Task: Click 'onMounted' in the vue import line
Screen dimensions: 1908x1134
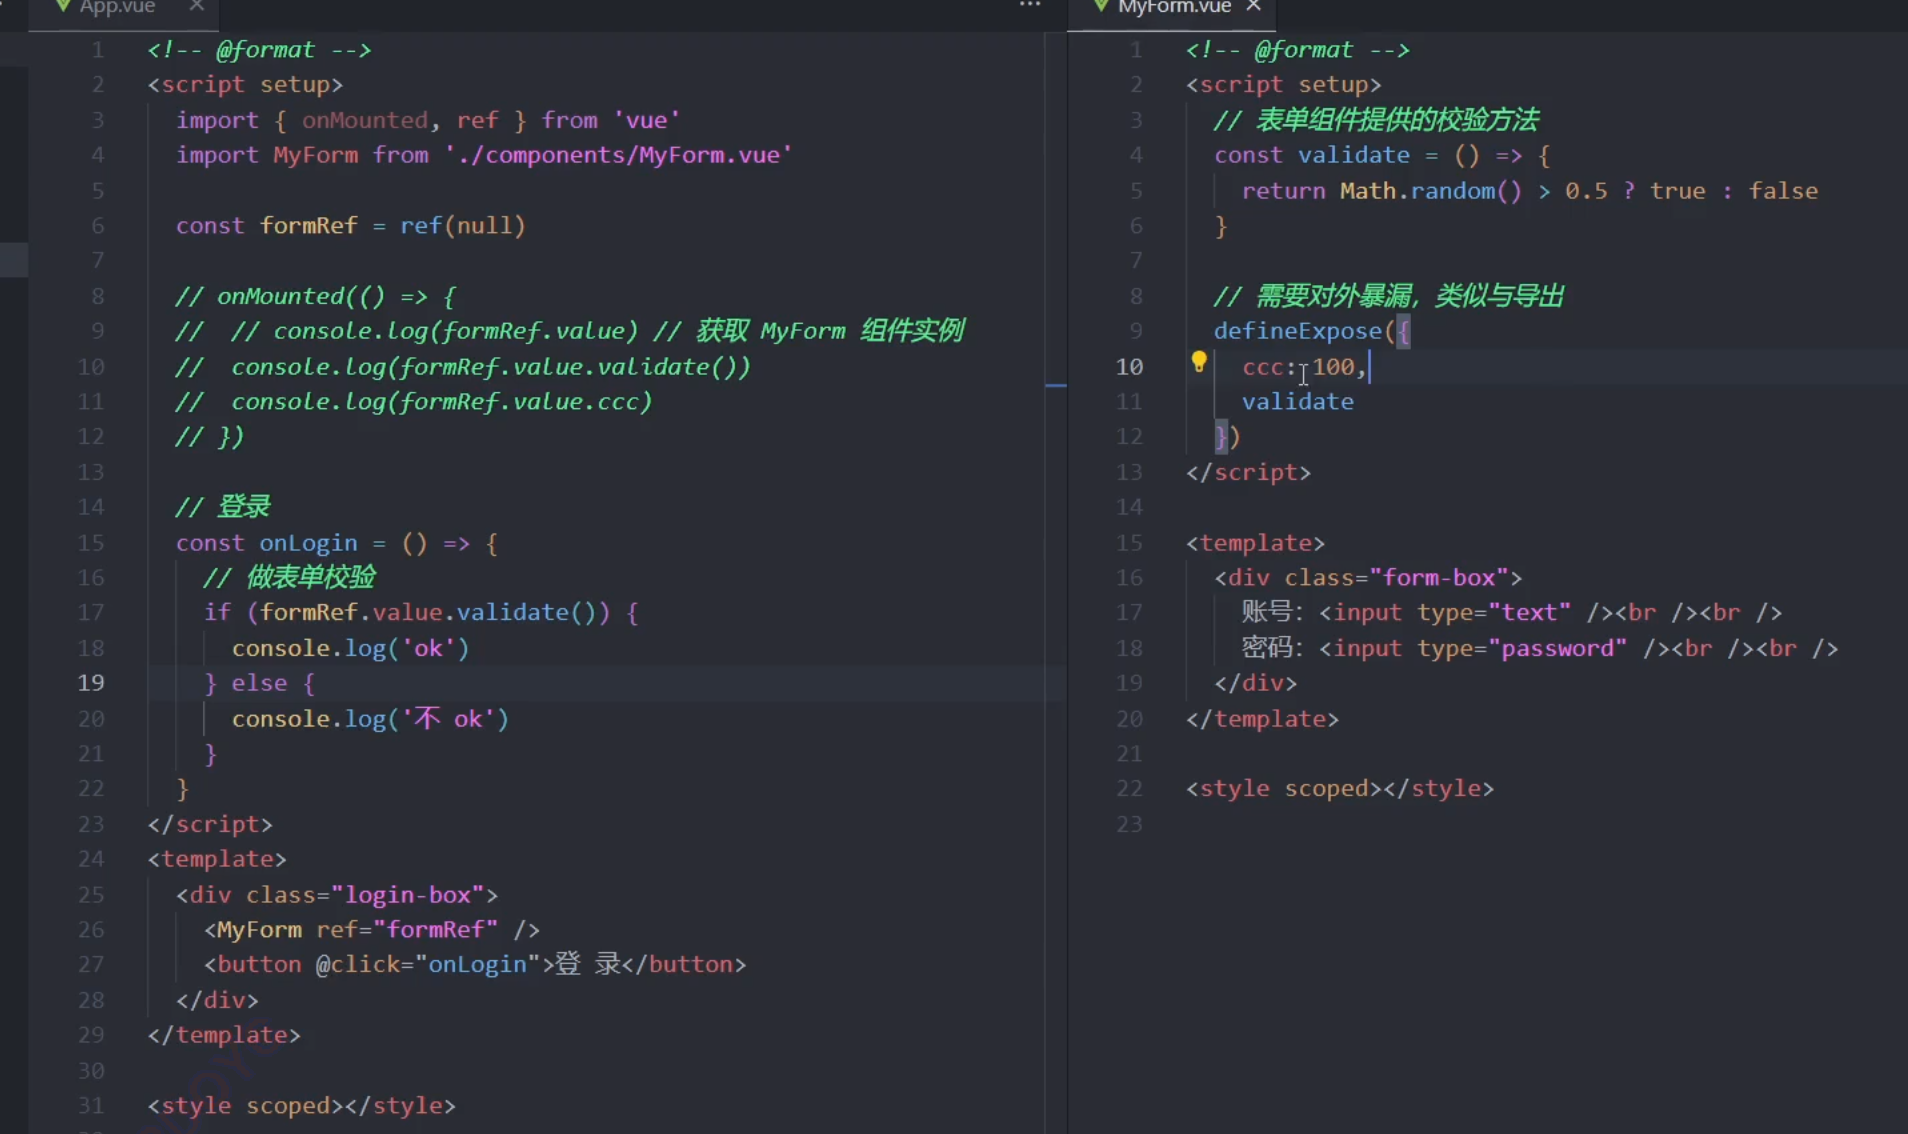Action: (x=365, y=120)
